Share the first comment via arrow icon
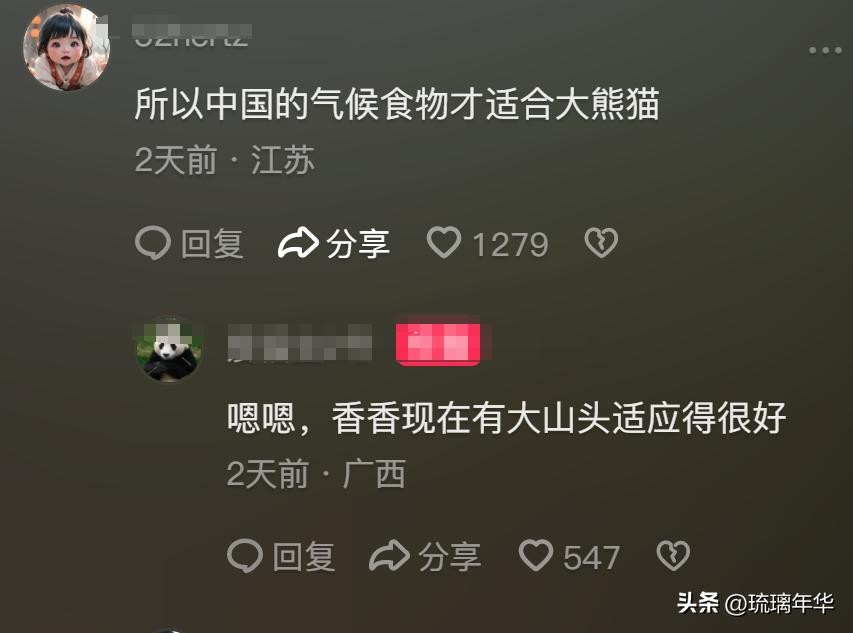The height and width of the screenshot is (633, 853). pyautogui.click(x=298, y=243)
